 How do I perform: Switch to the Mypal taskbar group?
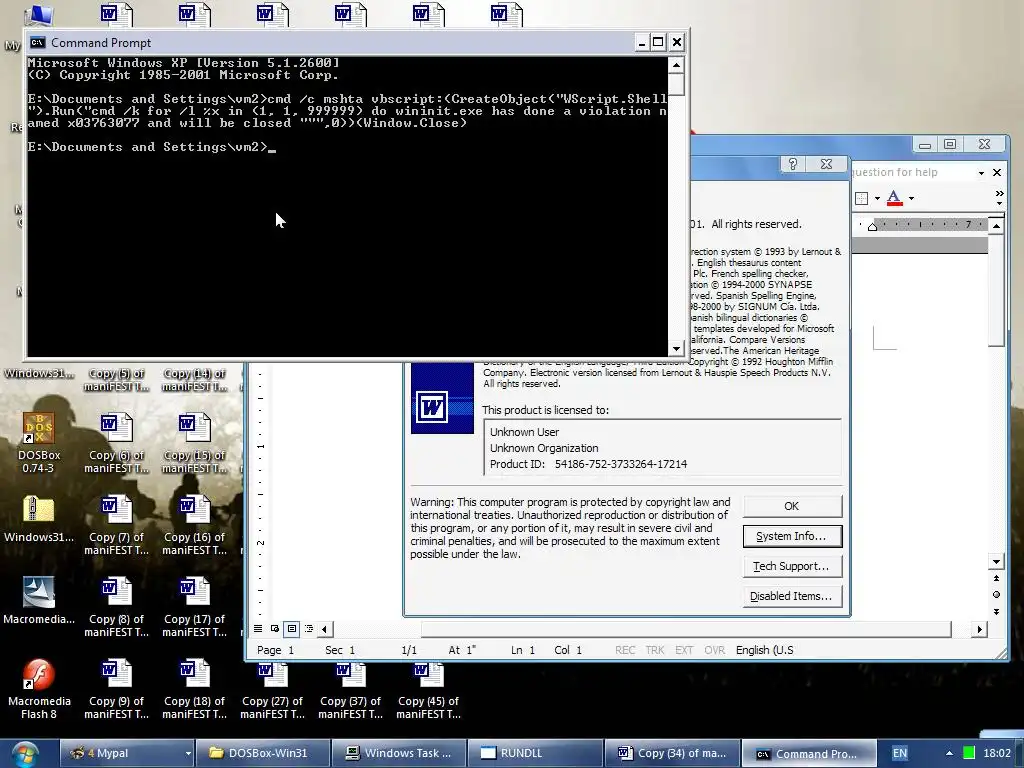[x=121, y=753]
